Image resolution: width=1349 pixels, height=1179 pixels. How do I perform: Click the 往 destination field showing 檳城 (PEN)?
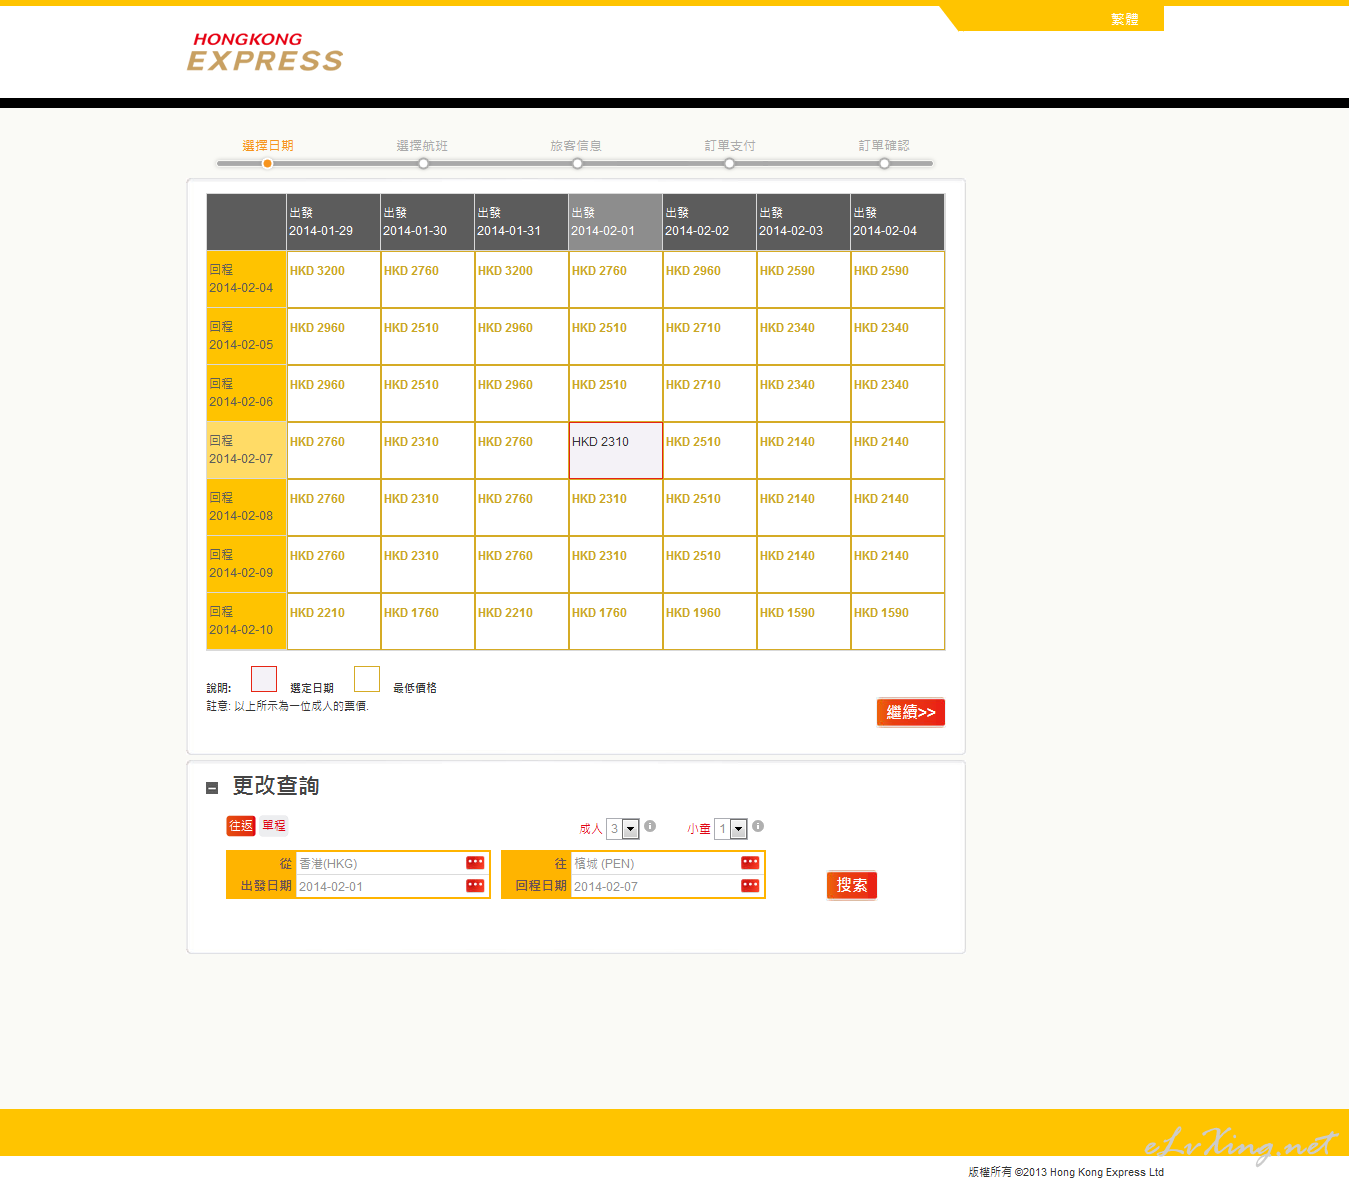tap(666, 863)
